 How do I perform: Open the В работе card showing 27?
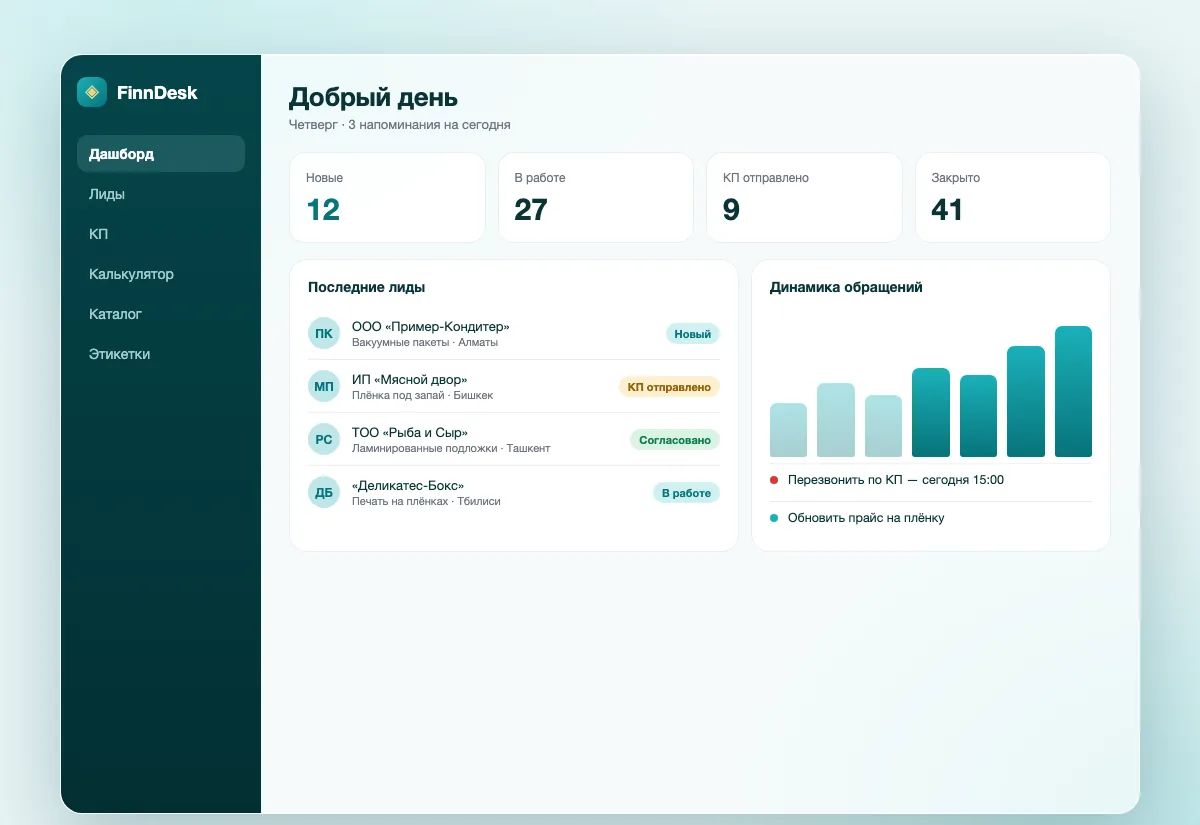(x=596, y=197)
